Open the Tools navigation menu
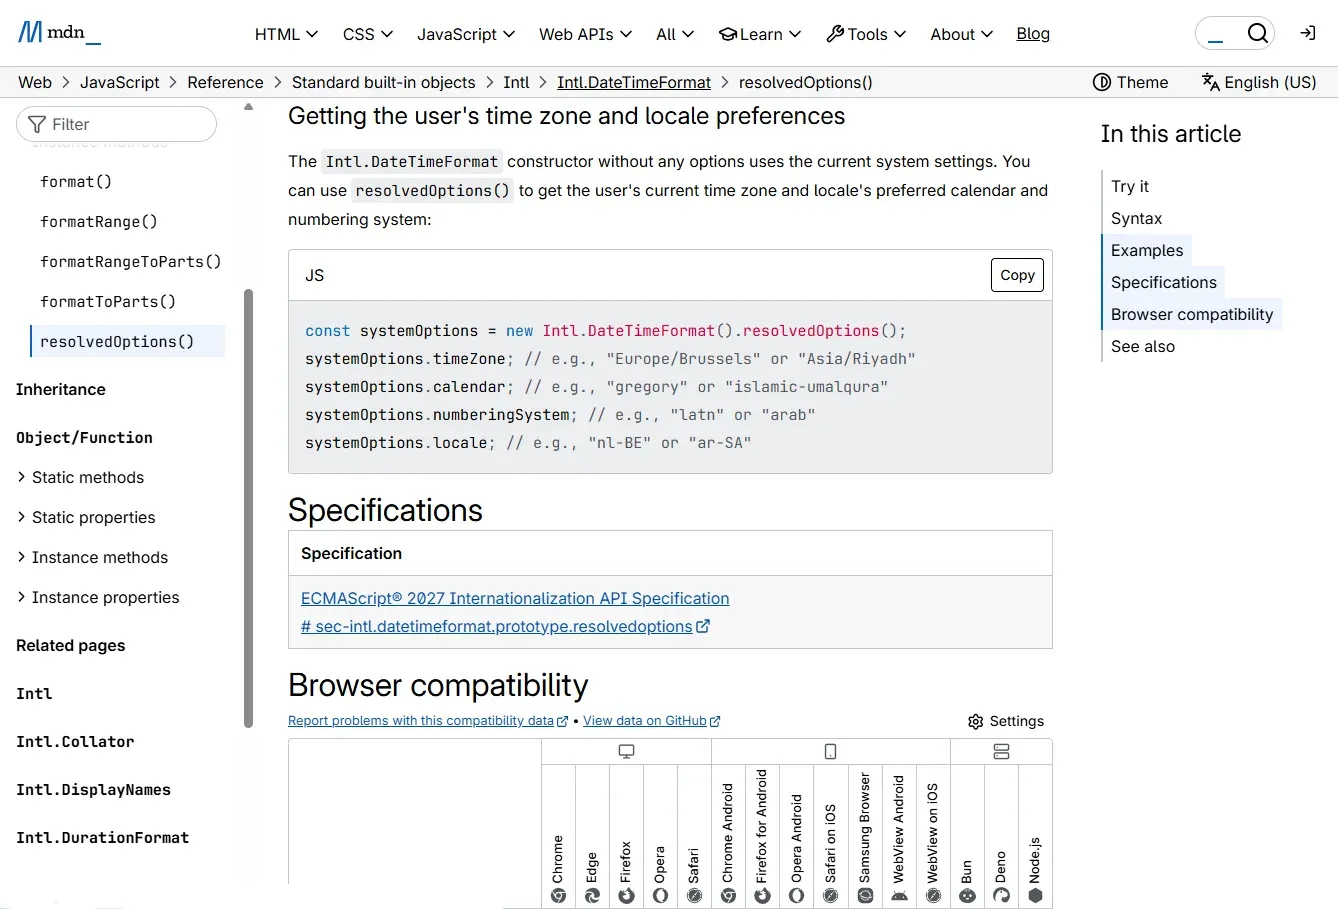The image size is (1338, 909). point(866,34)
